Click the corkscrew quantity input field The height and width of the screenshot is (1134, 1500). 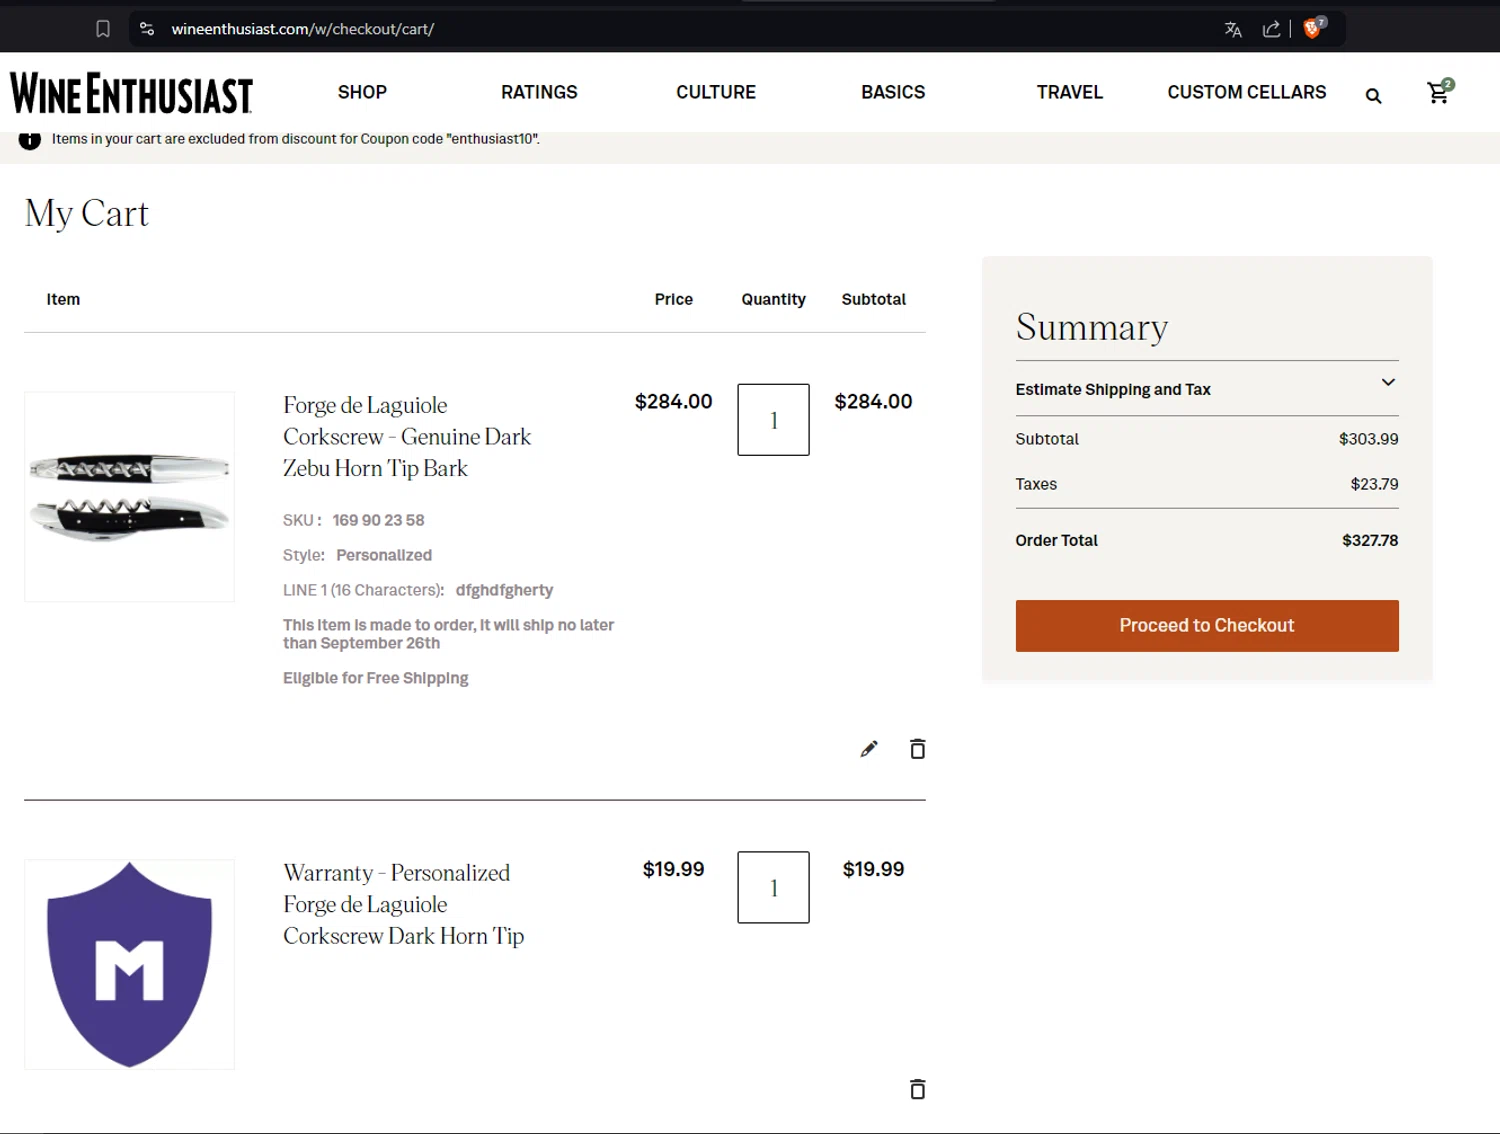coord(773,420)
